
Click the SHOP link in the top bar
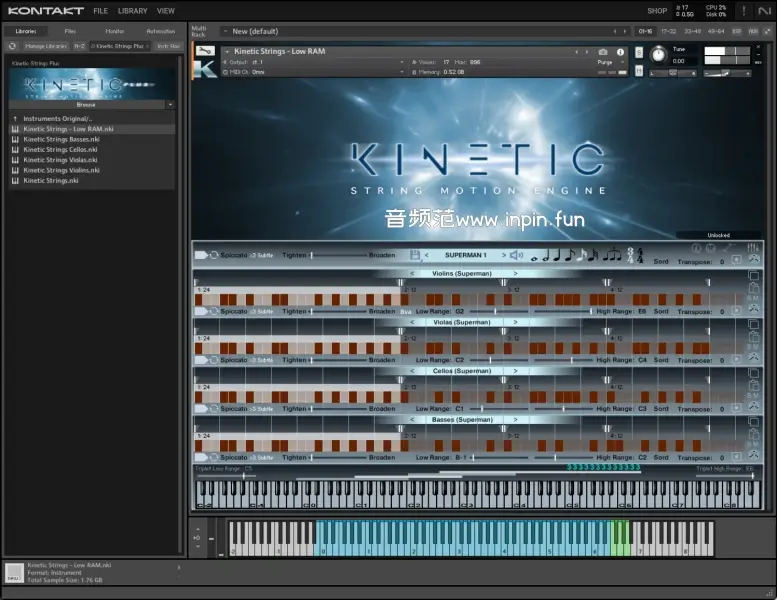[656, 11]
